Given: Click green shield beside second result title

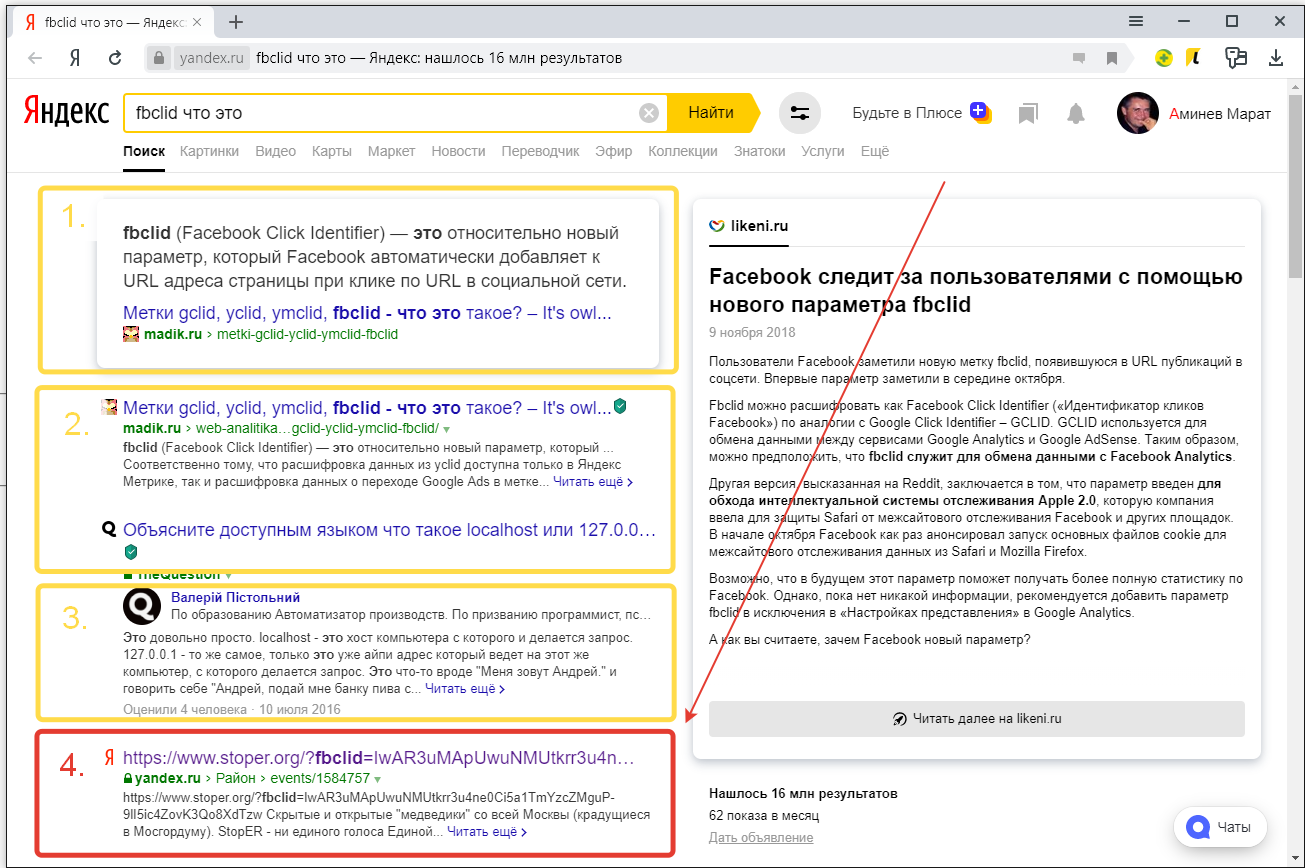Looking at the screenshot, I should (x=620, y=406).
